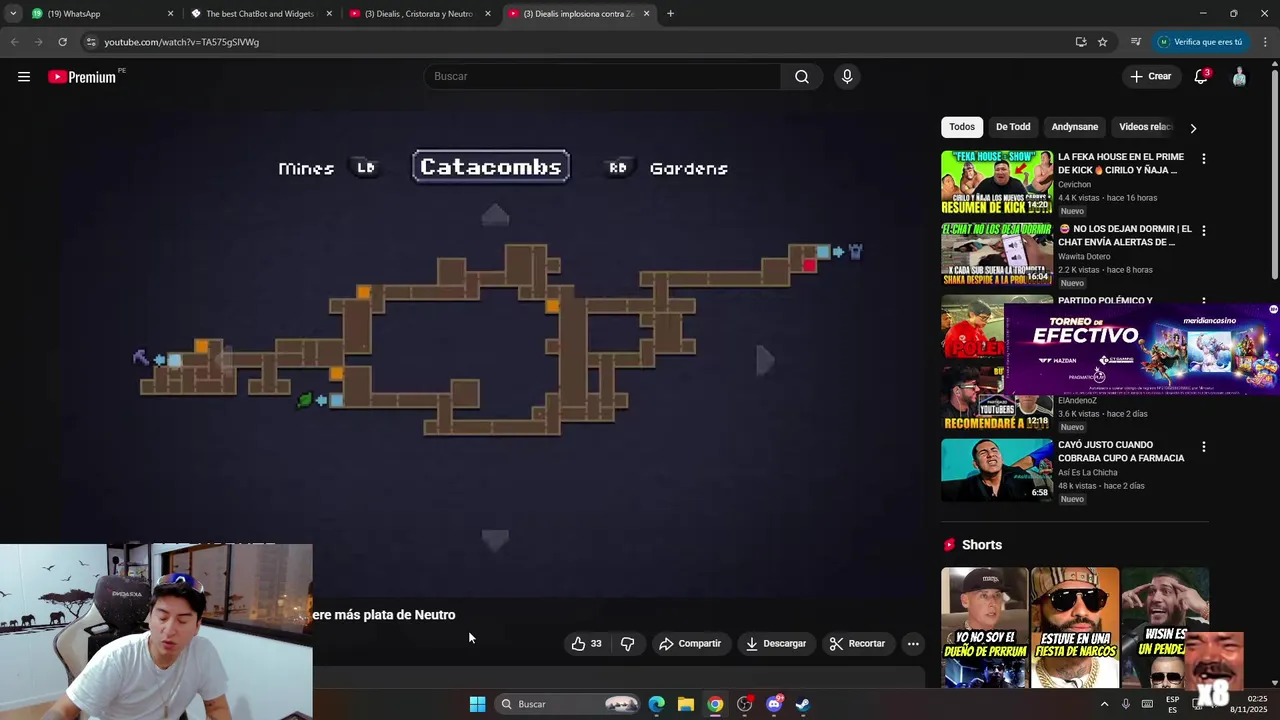Click the Torneo de Efectivo casino ad banner

(1142, 349)
